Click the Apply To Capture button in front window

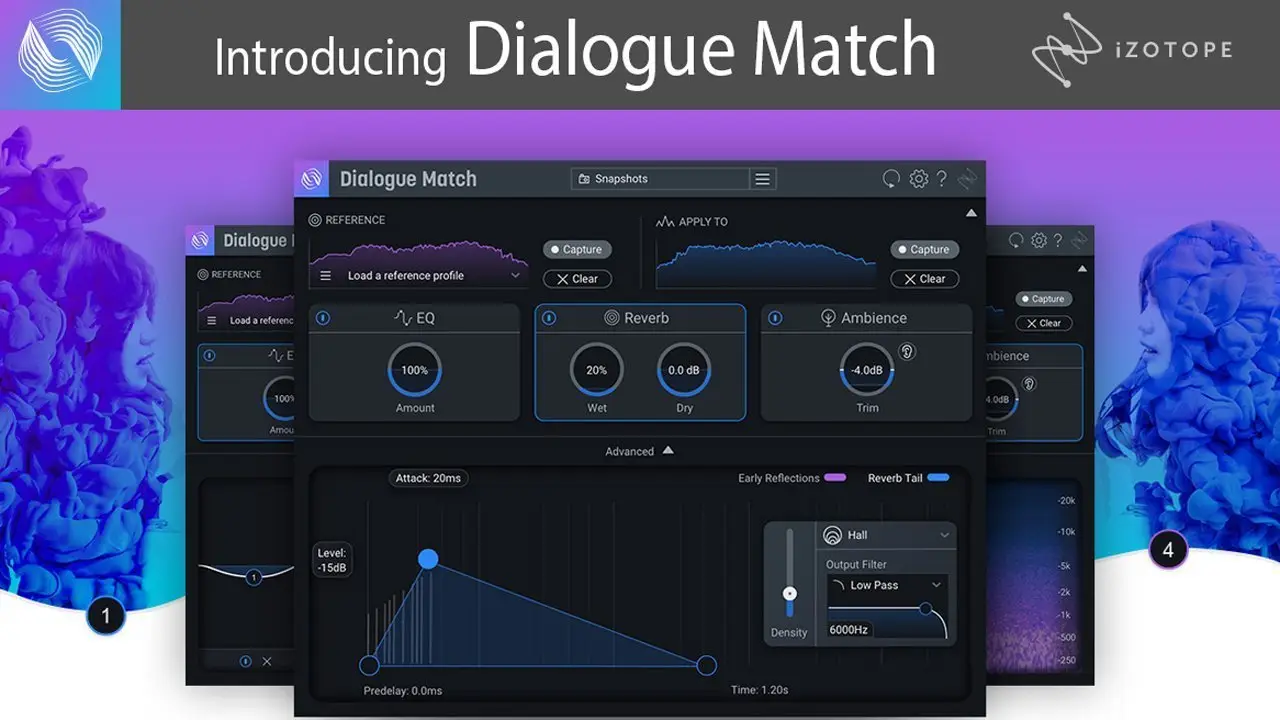(x=924, y=249)
